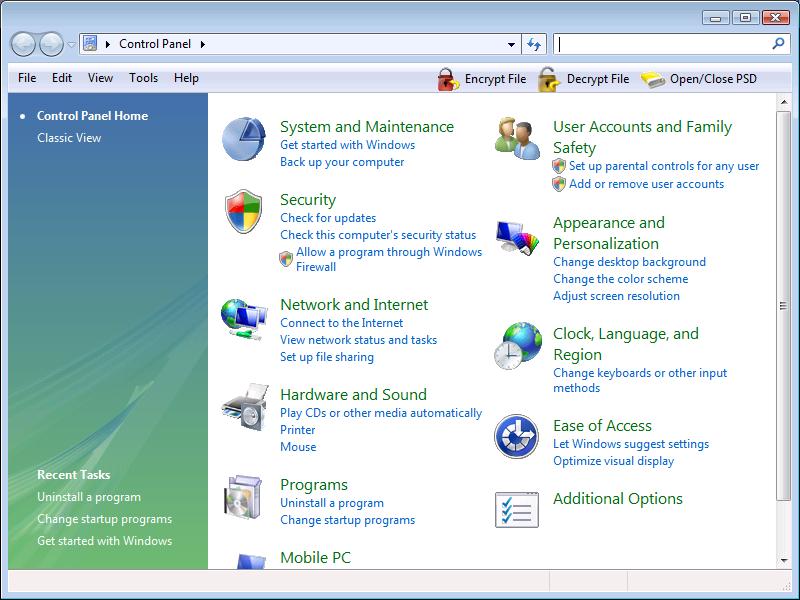Open the Help menu

[x=186, y=78]
